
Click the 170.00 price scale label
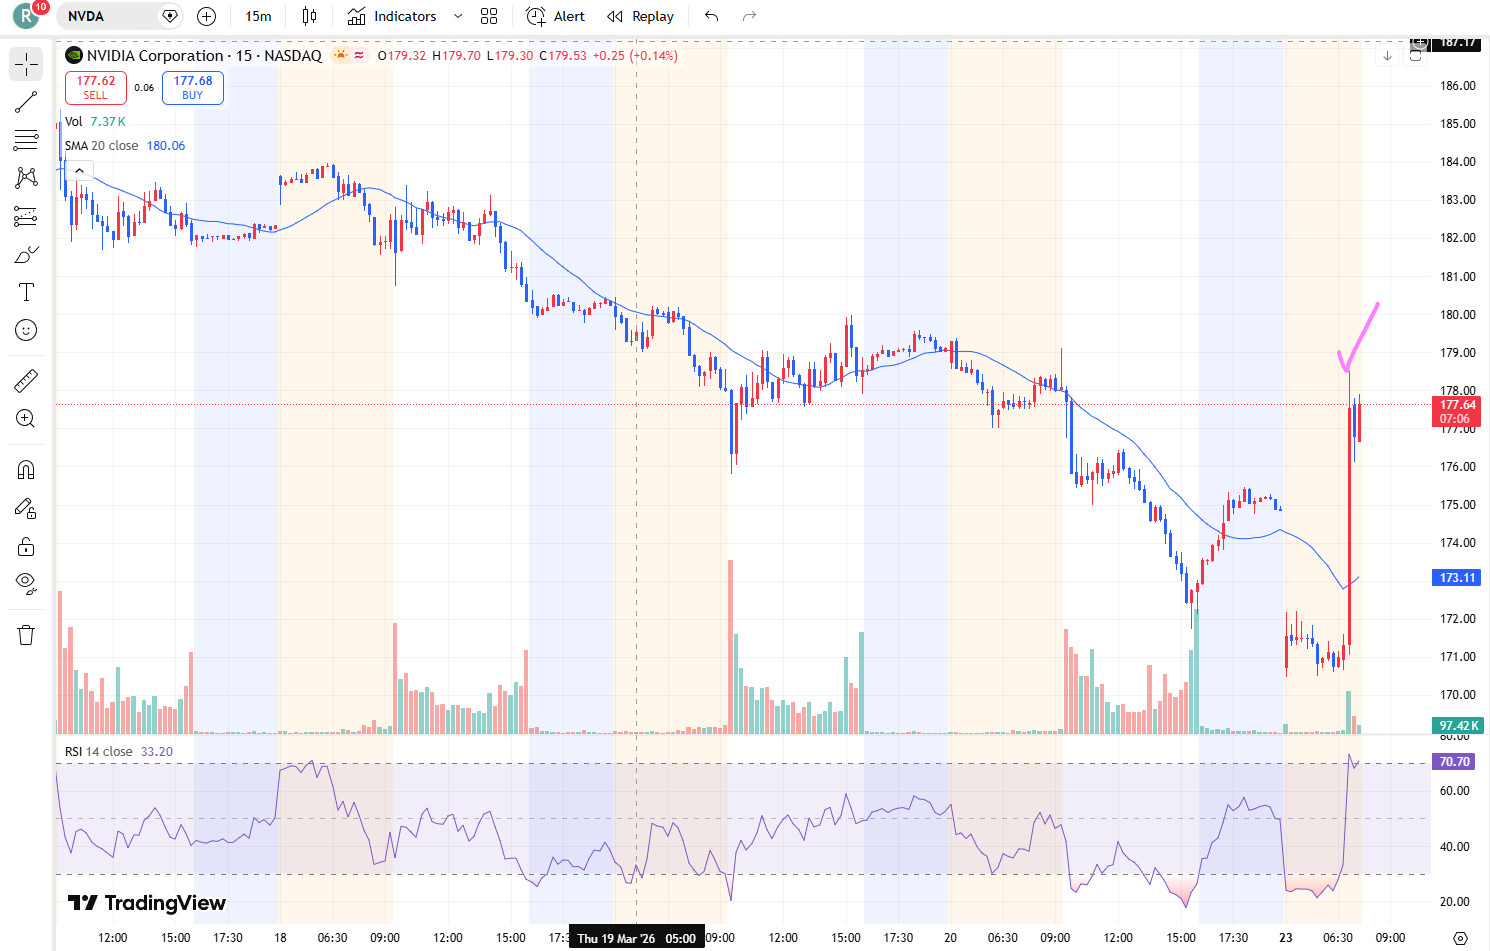tap(1457, 695)
